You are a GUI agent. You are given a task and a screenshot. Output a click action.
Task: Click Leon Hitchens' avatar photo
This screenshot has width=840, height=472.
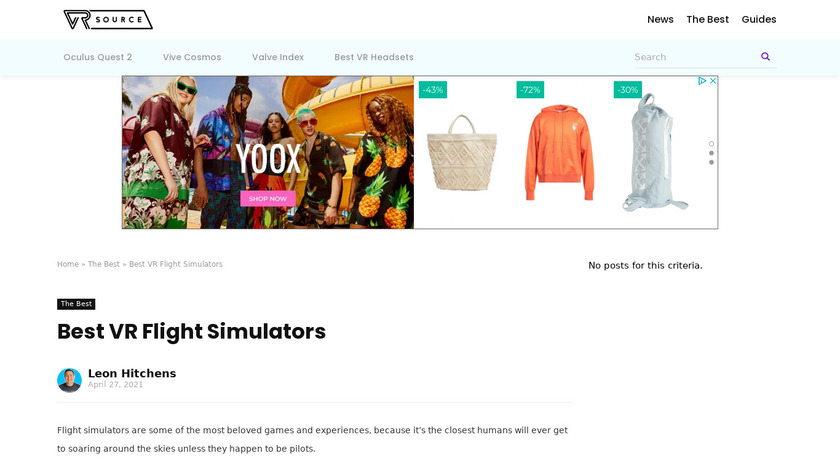69,380
